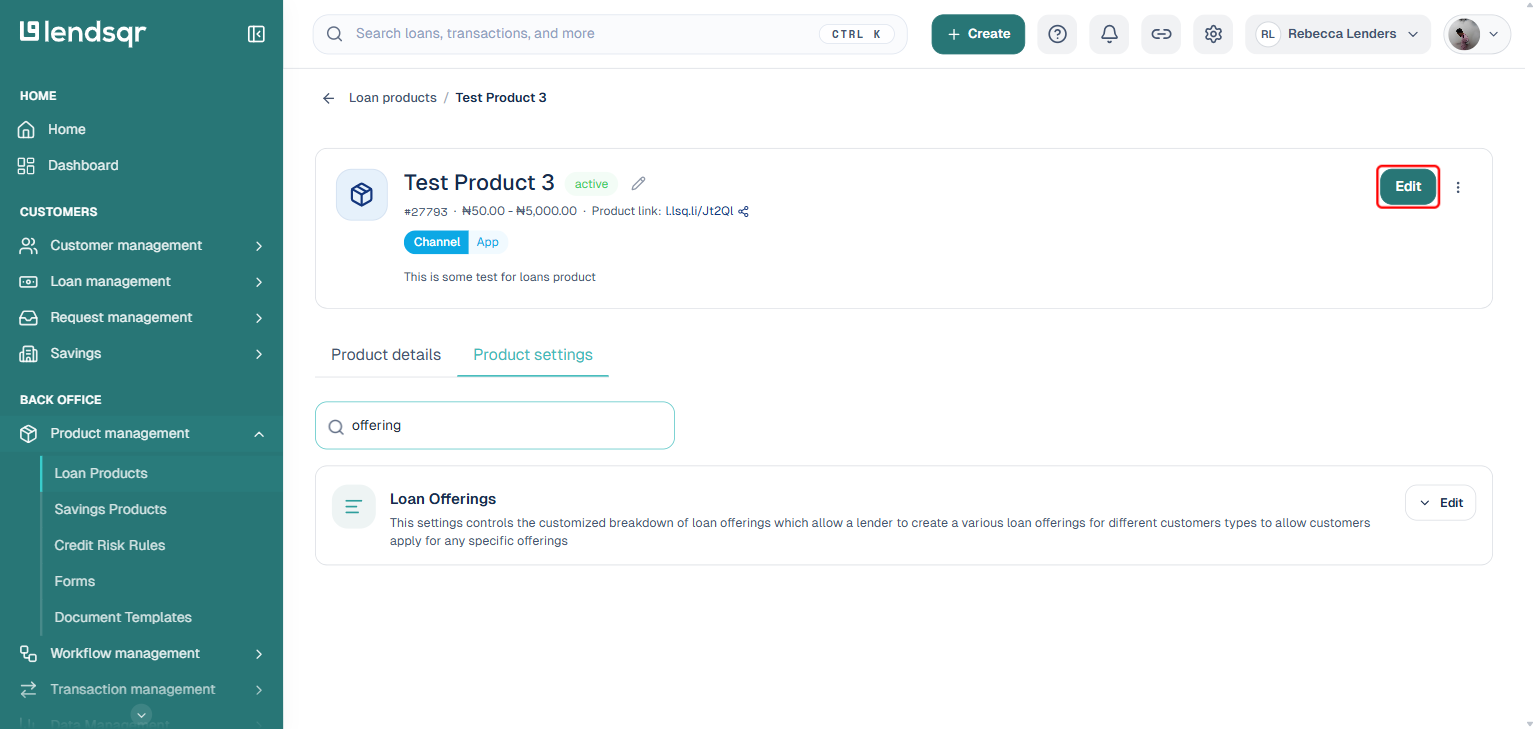1535x730 pixels.
Task: Open Document Templates in sidebar
Action: tap(123, 618)
